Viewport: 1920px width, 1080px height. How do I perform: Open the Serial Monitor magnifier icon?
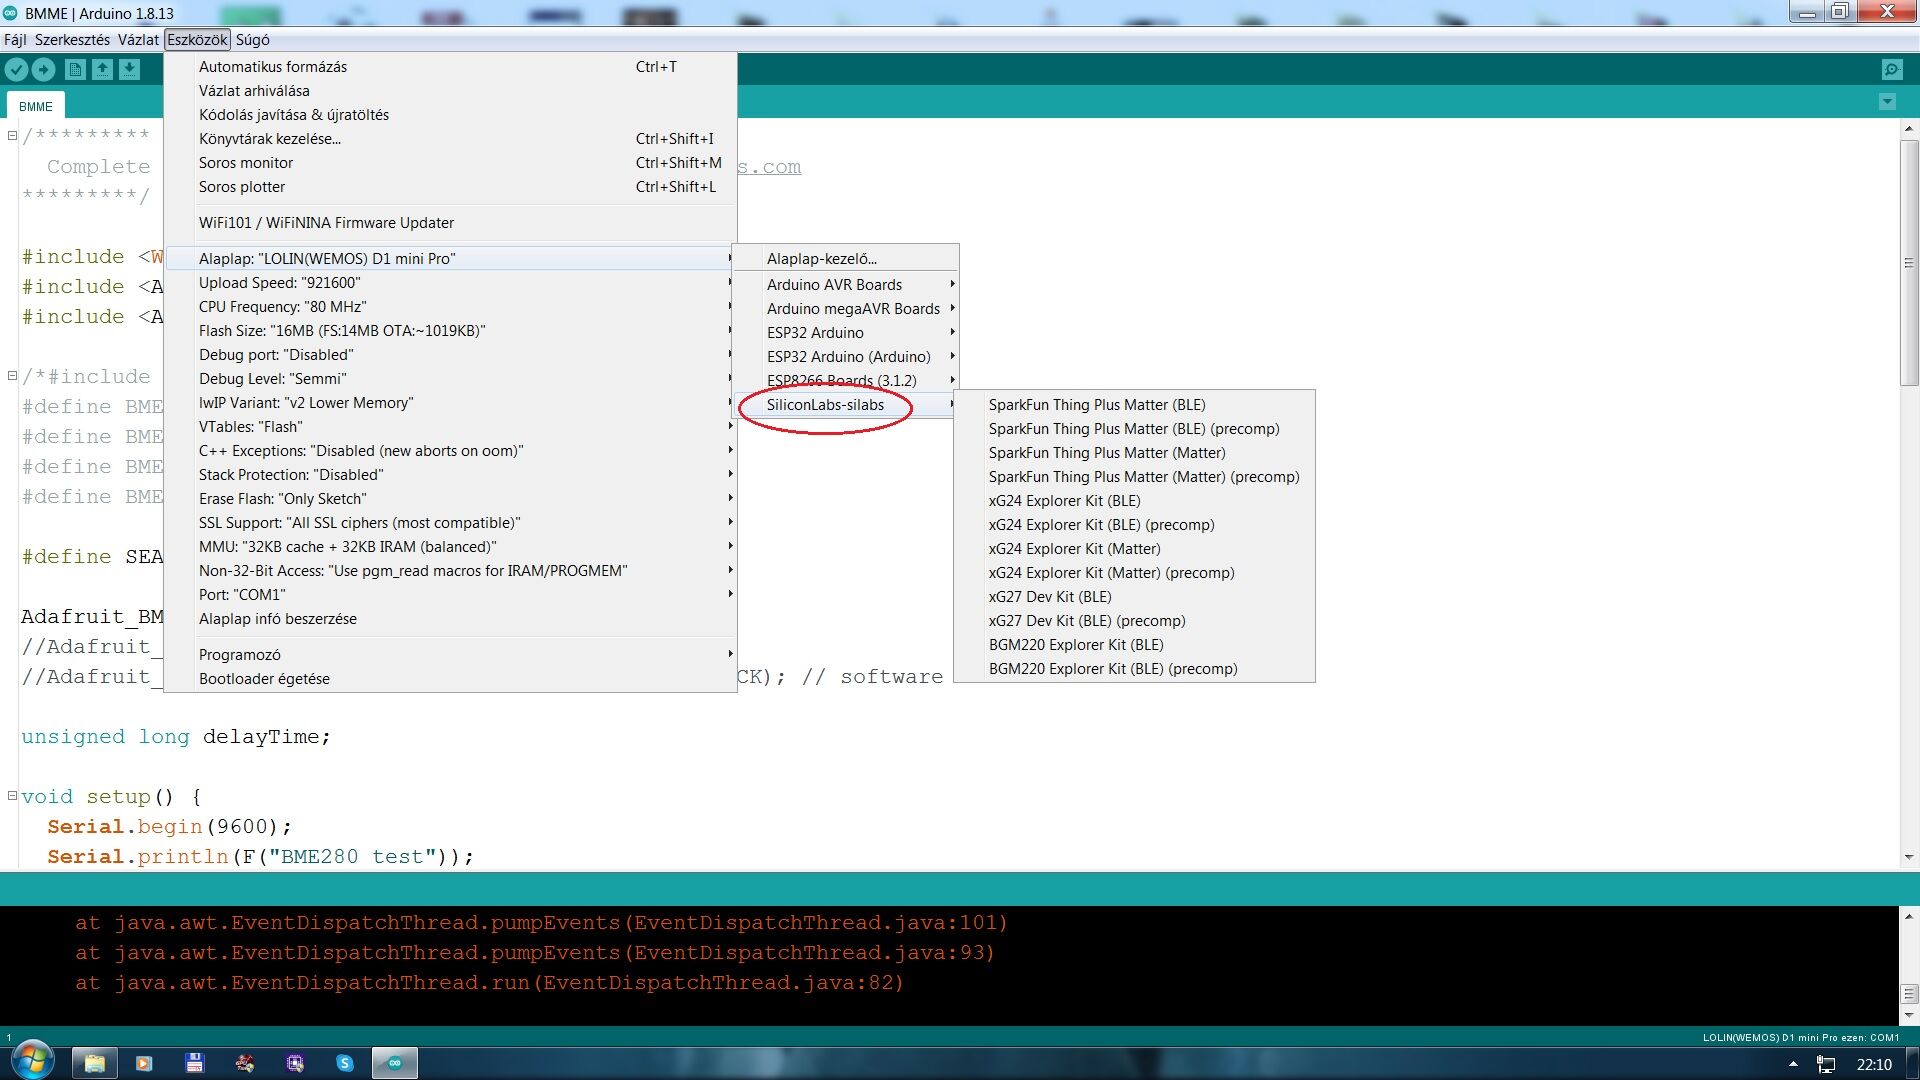(1892, 69)
